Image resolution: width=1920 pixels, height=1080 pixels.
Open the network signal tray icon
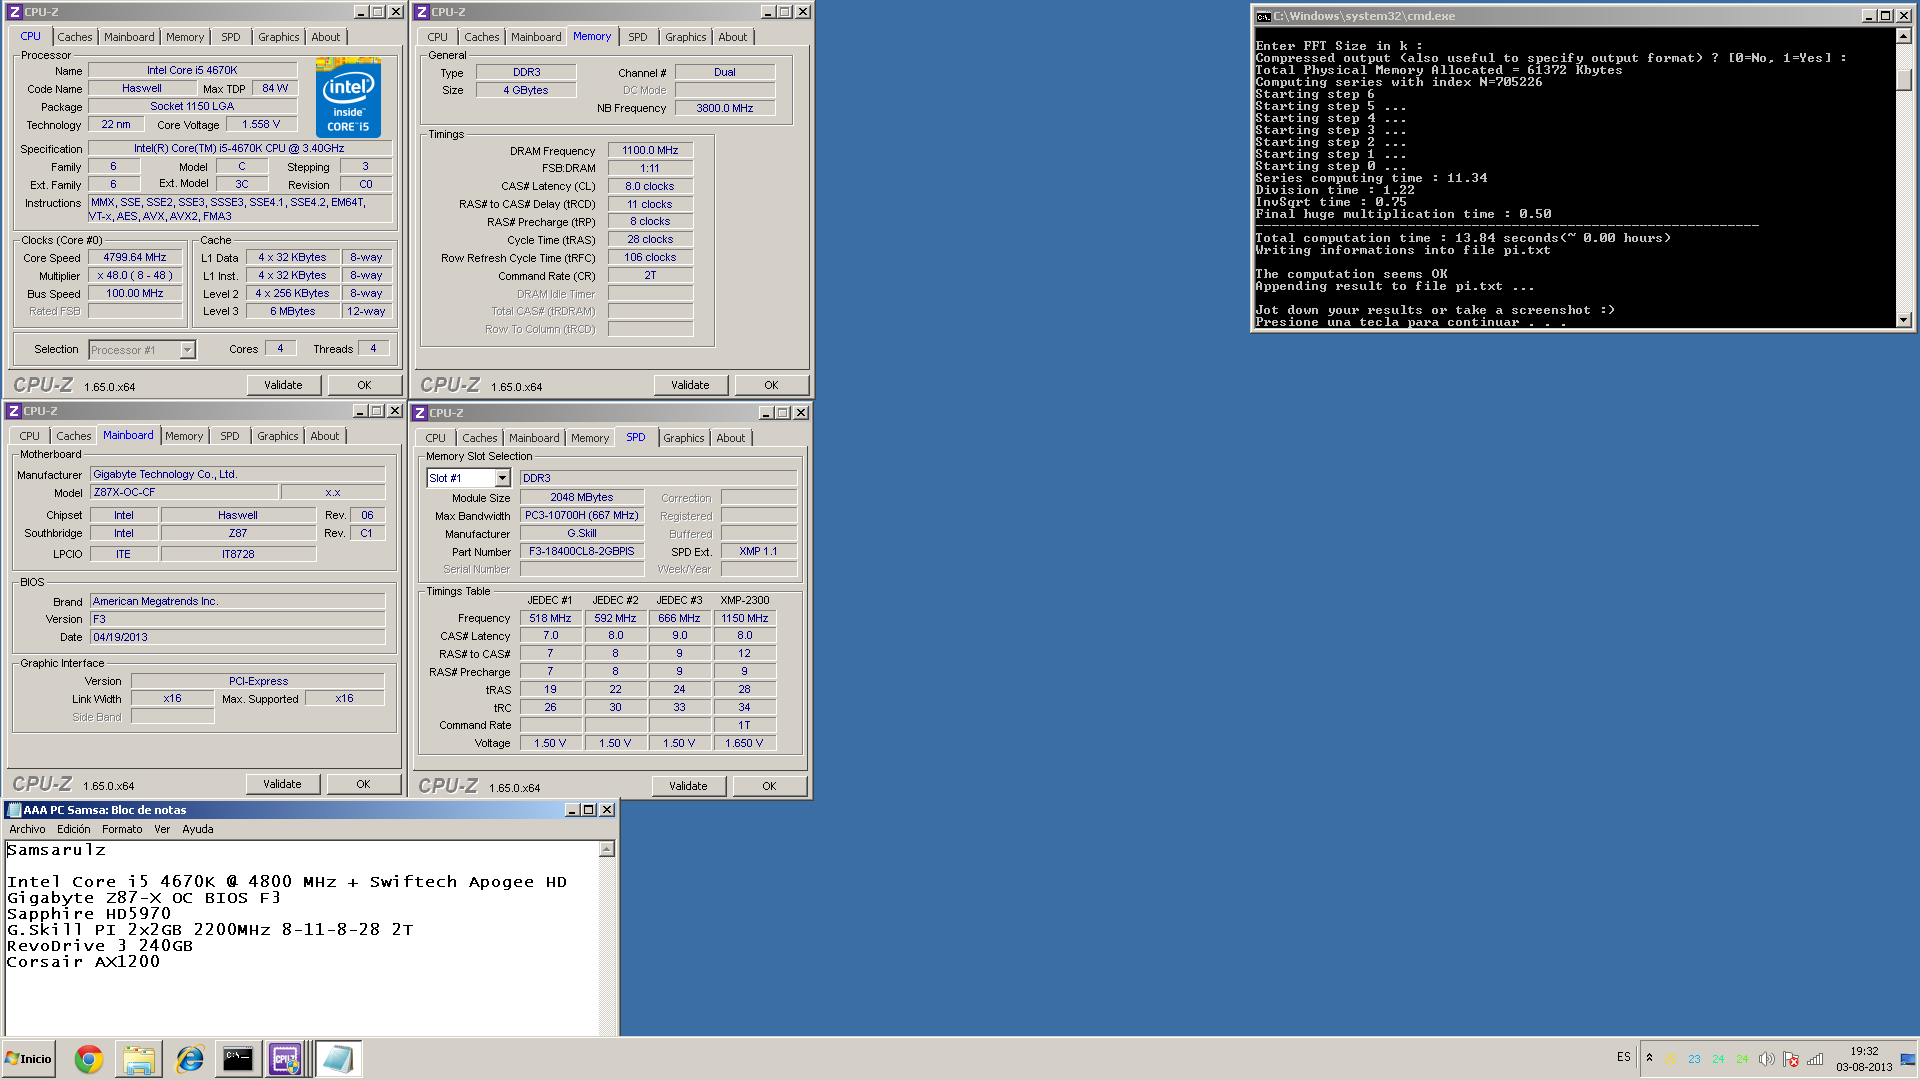1815,1059
